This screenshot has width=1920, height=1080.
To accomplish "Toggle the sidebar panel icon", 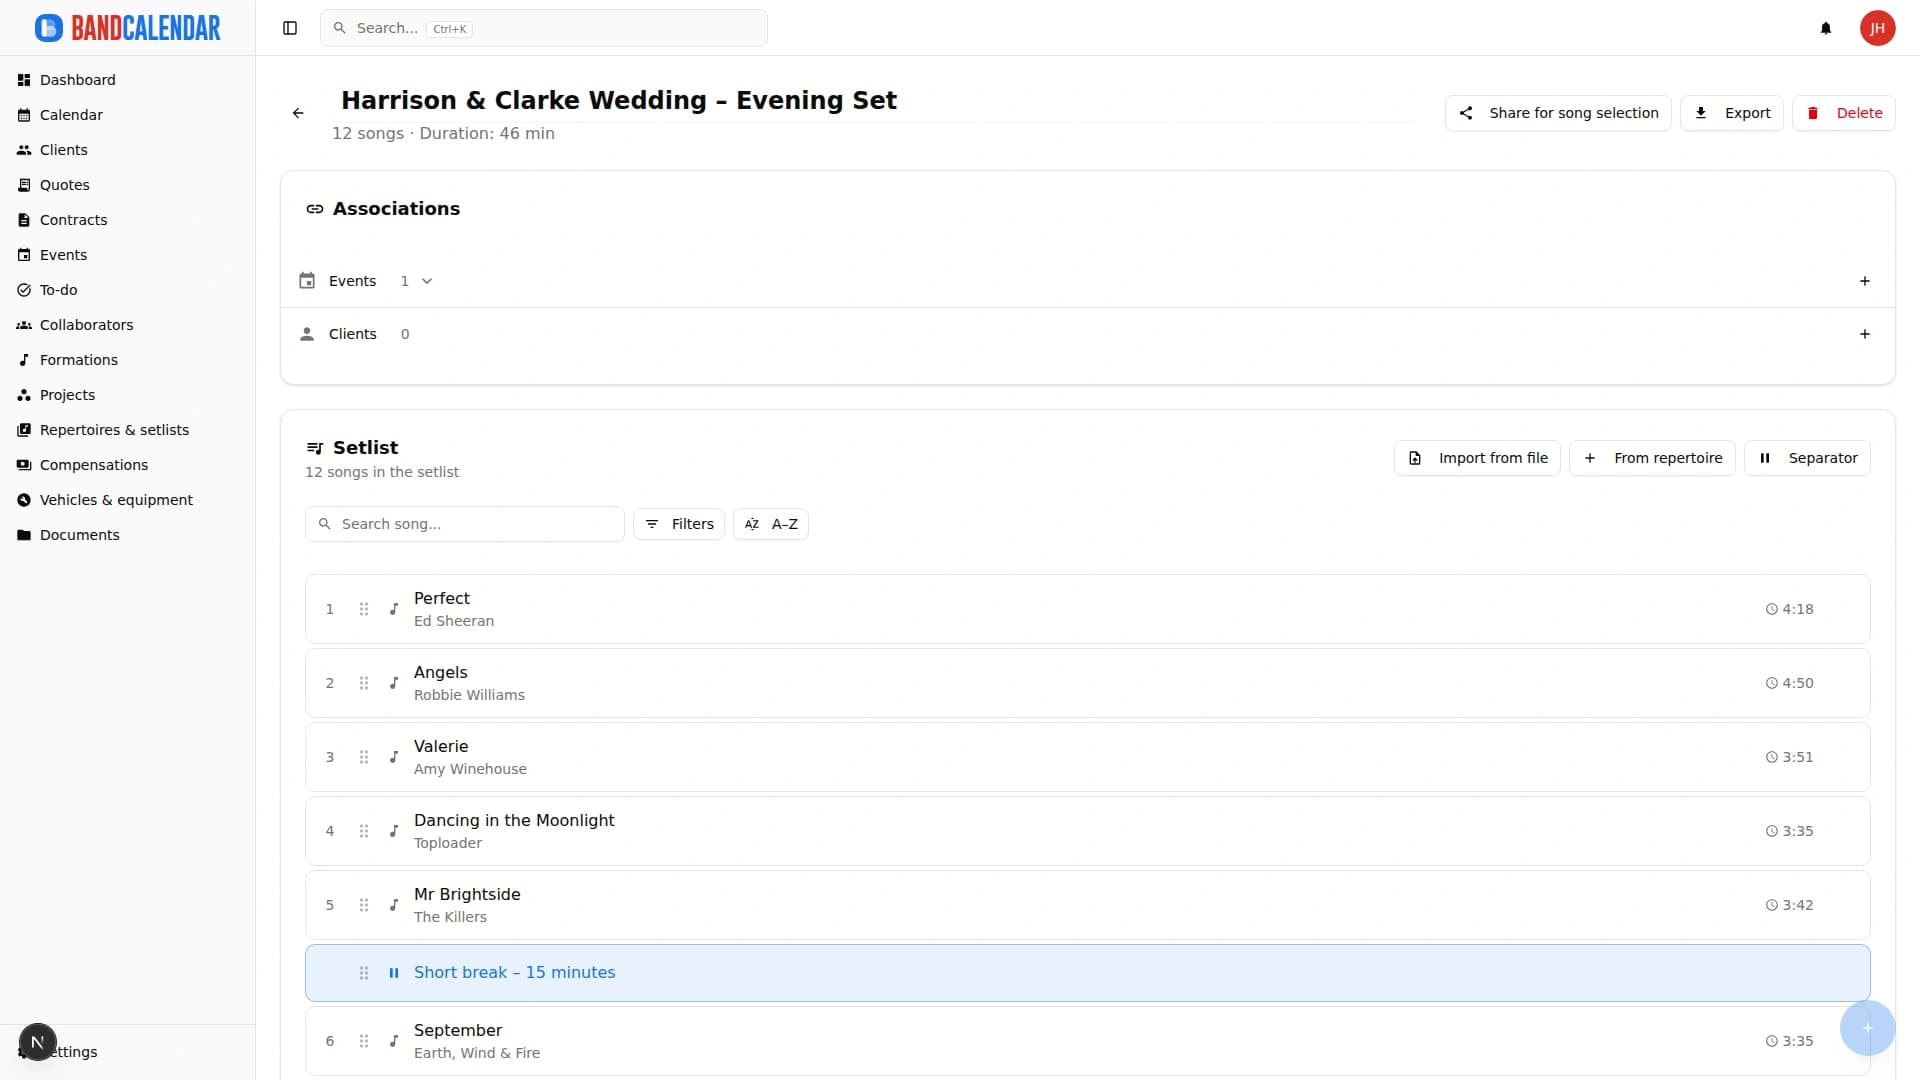I will (290, 28).
